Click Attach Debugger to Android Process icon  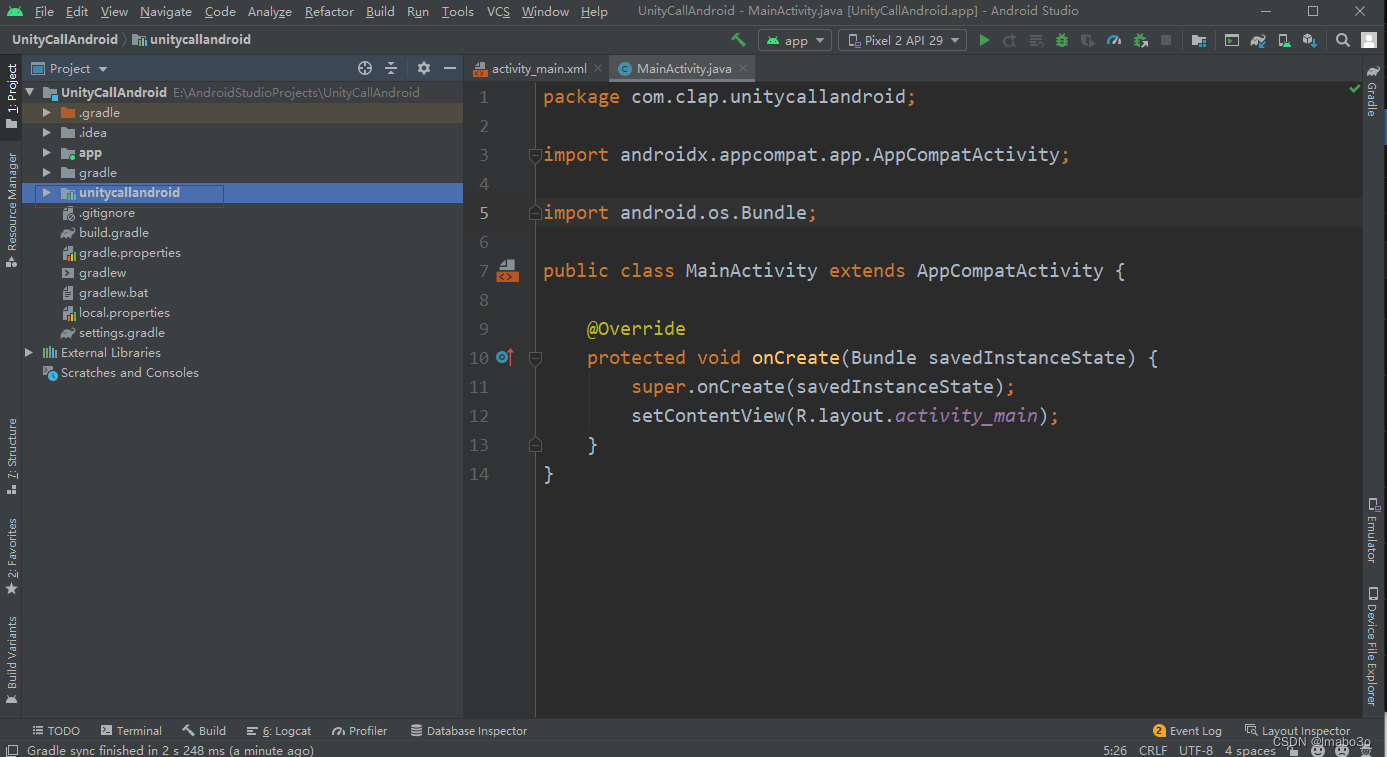[1140, 41]
